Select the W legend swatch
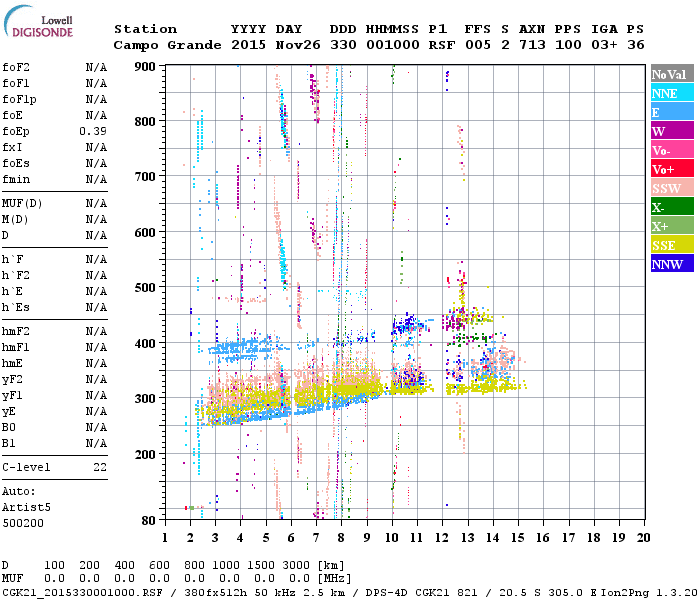 pos(672,131)
